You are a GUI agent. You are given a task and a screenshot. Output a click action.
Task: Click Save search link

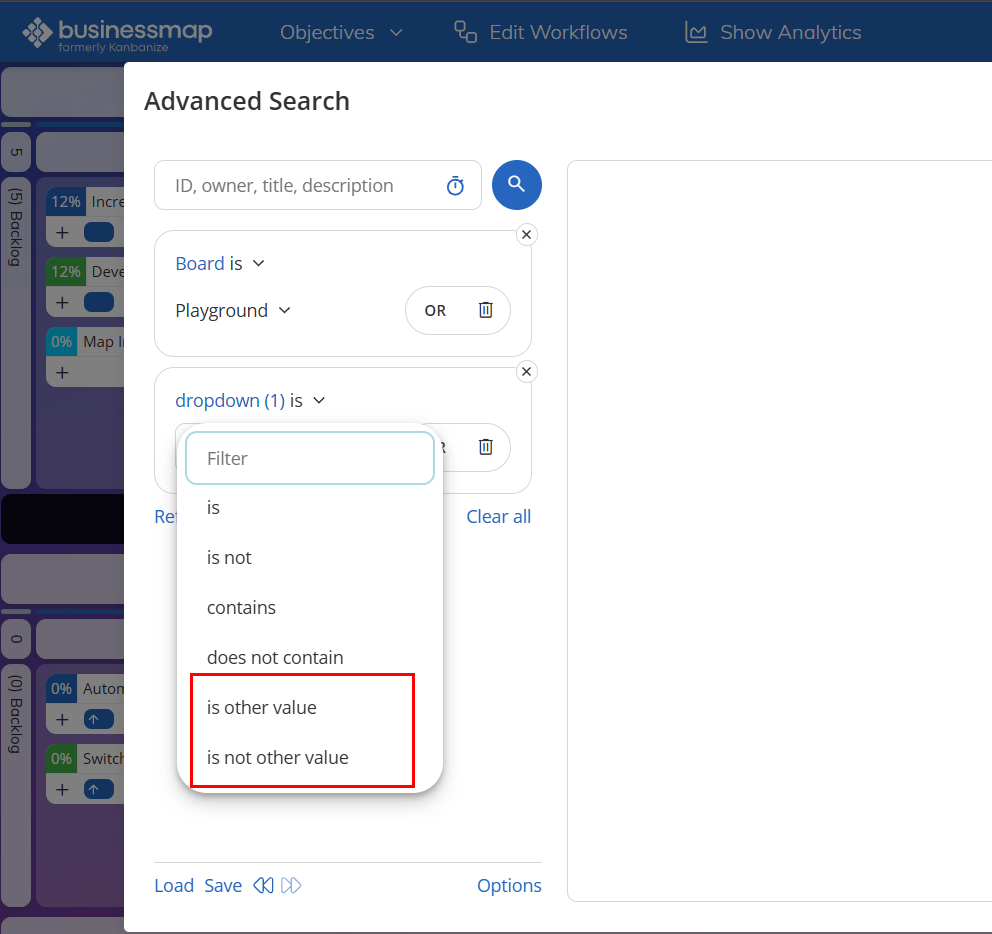pyautogui.click(x=223, y=885)
